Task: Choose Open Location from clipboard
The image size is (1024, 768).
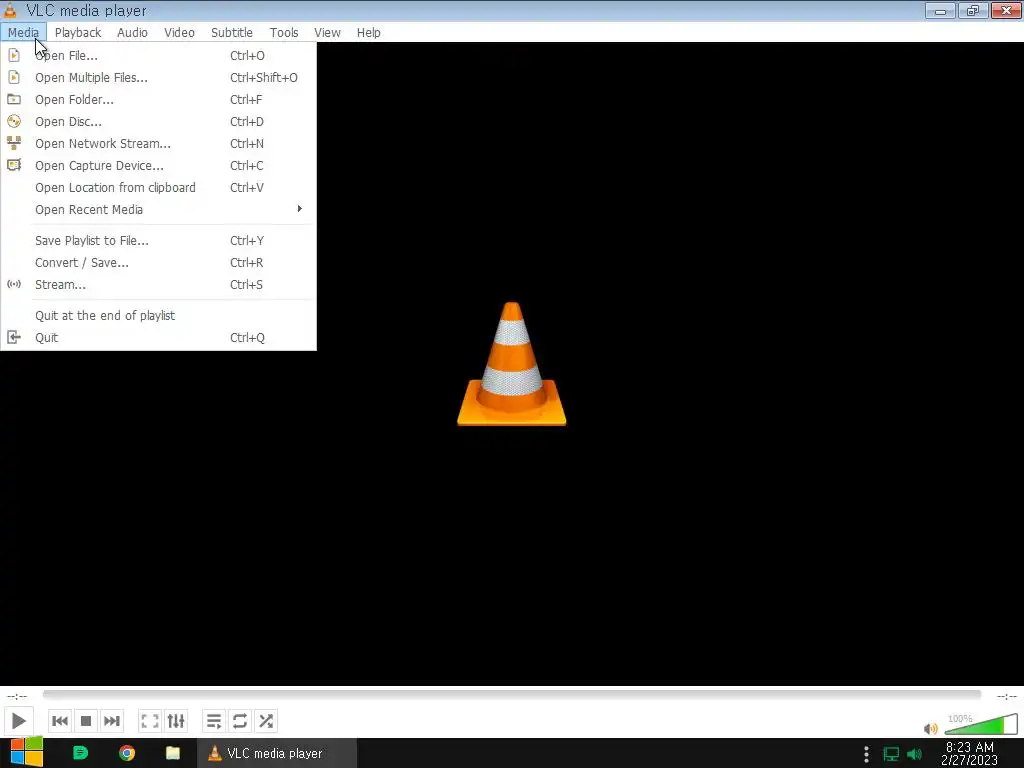Action: coord(159,188)
